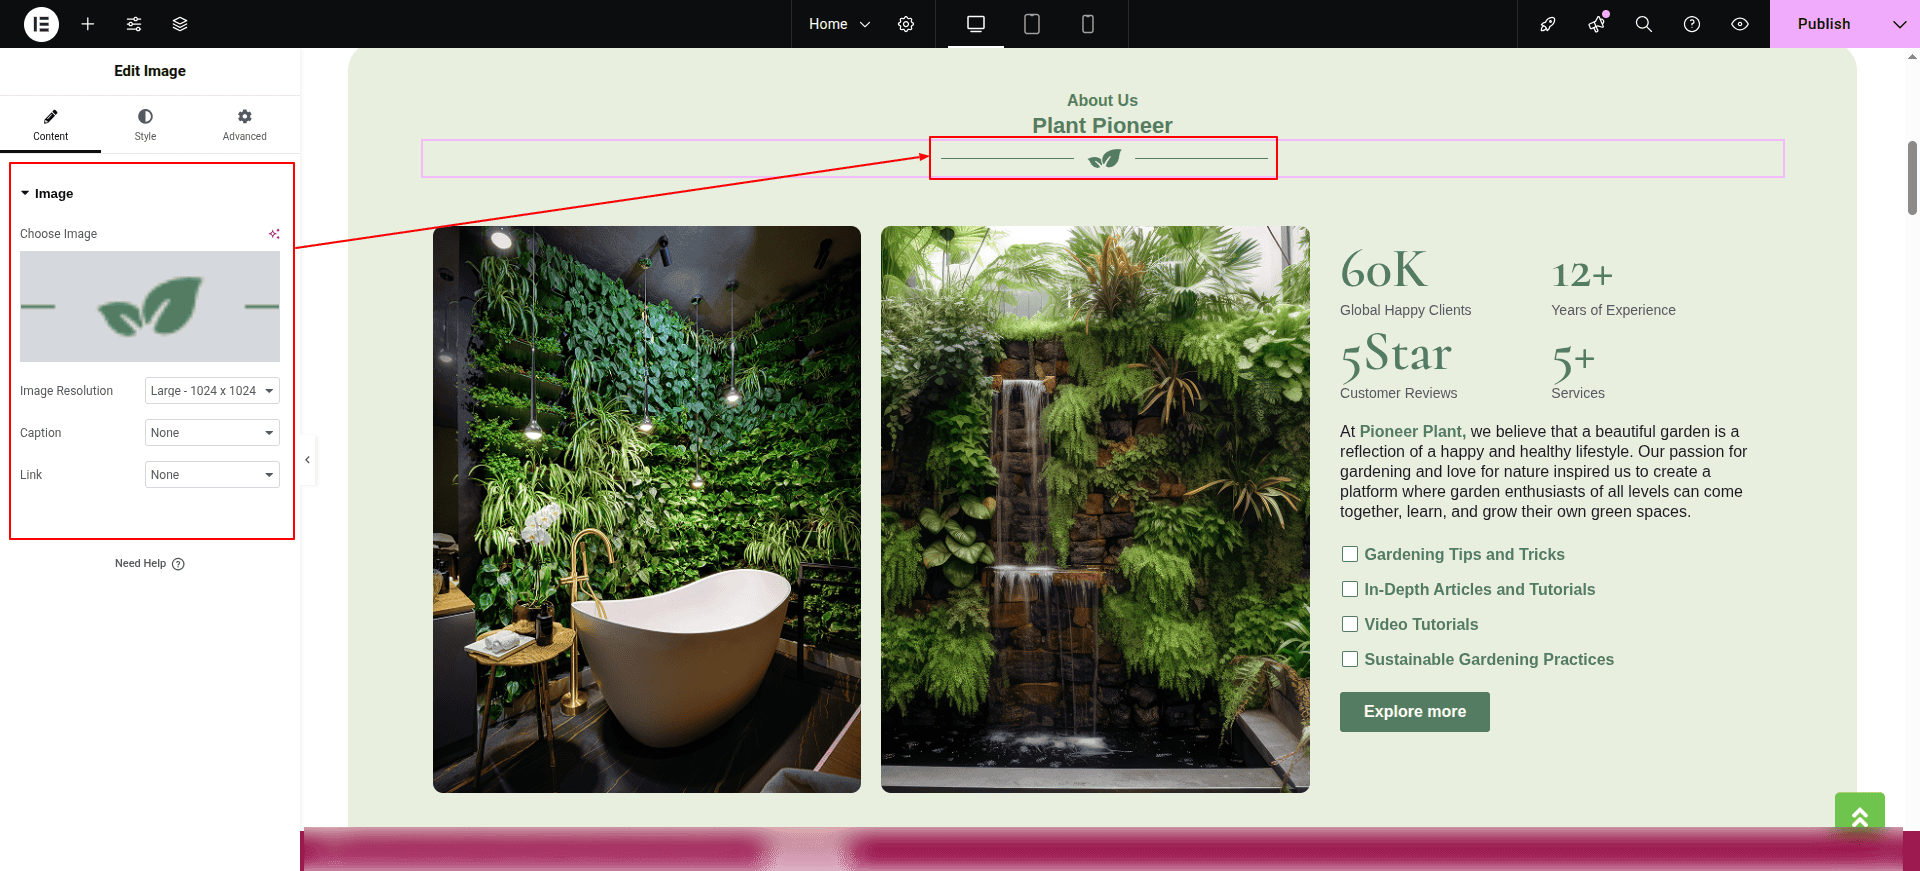Open the Caption dropdown
This screenshot has height=871, width=1920.
click(x=212, y=433)
